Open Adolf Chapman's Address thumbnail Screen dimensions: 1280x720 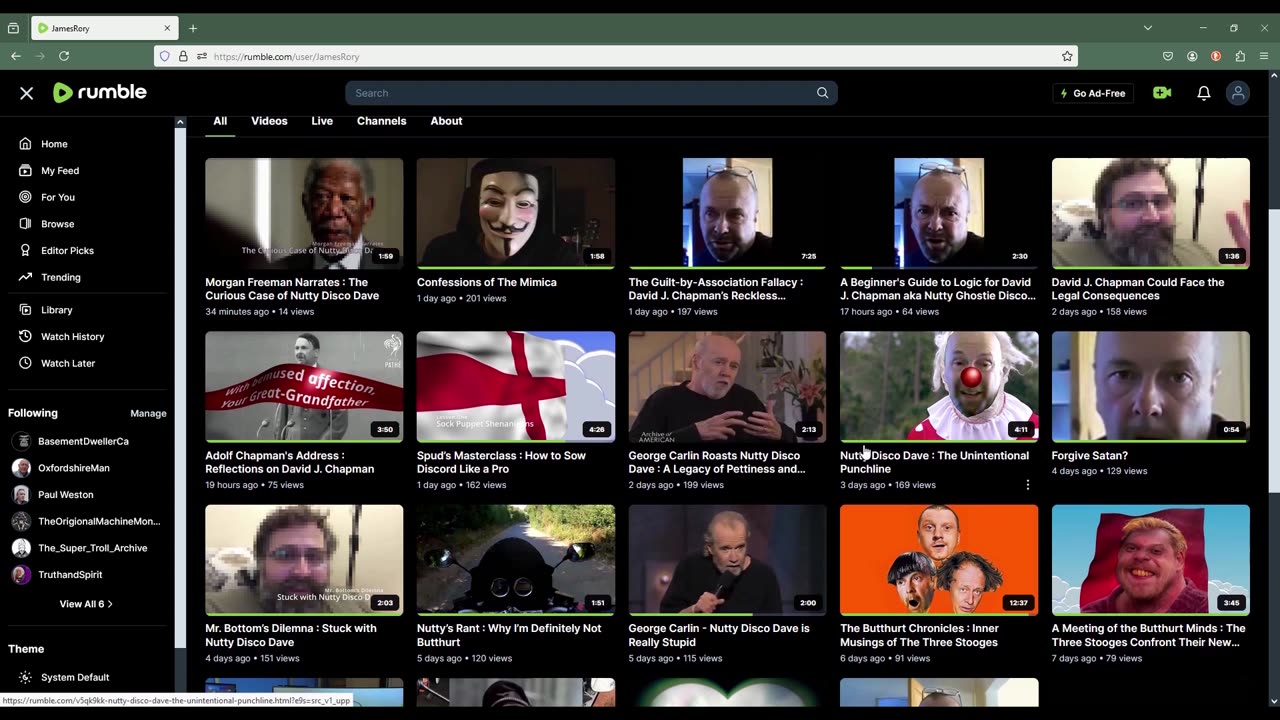pyautogui.click(x=304, y=386)
